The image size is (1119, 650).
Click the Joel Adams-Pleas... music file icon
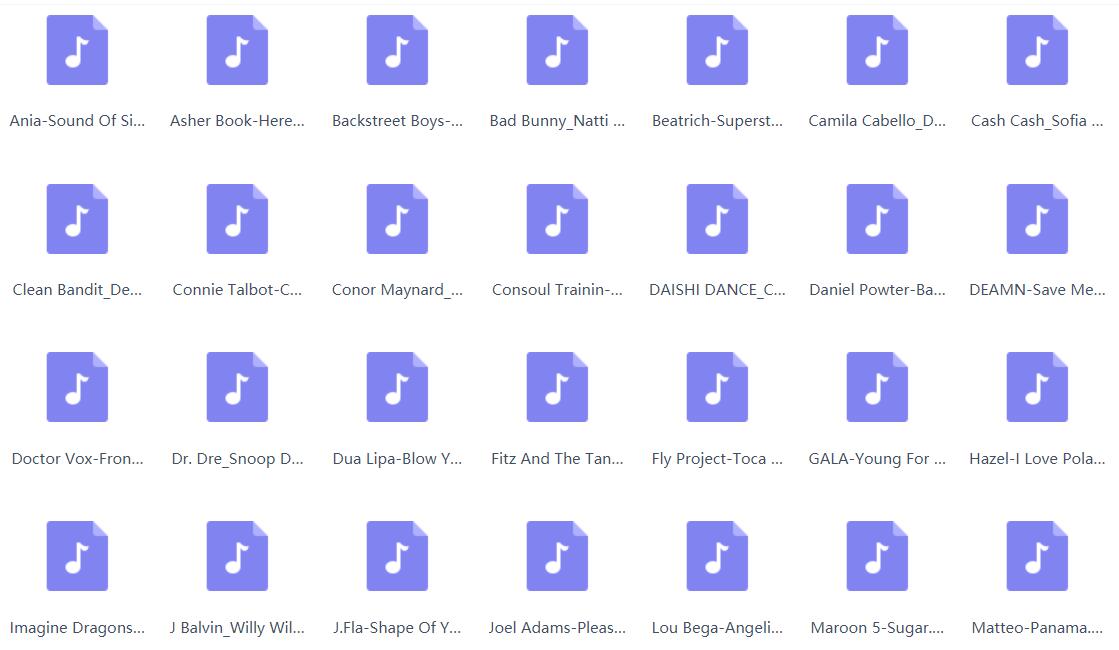[557, 557]
